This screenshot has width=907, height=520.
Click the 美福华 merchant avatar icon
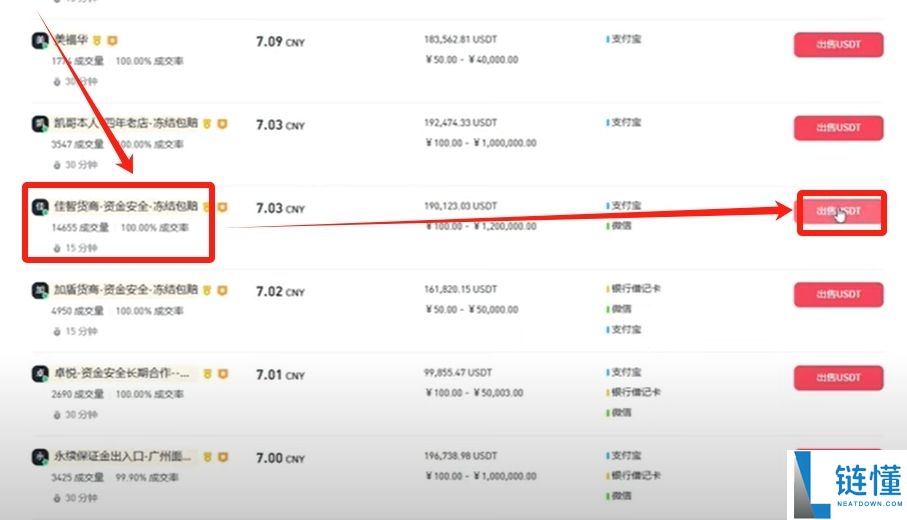click(41, 41)
